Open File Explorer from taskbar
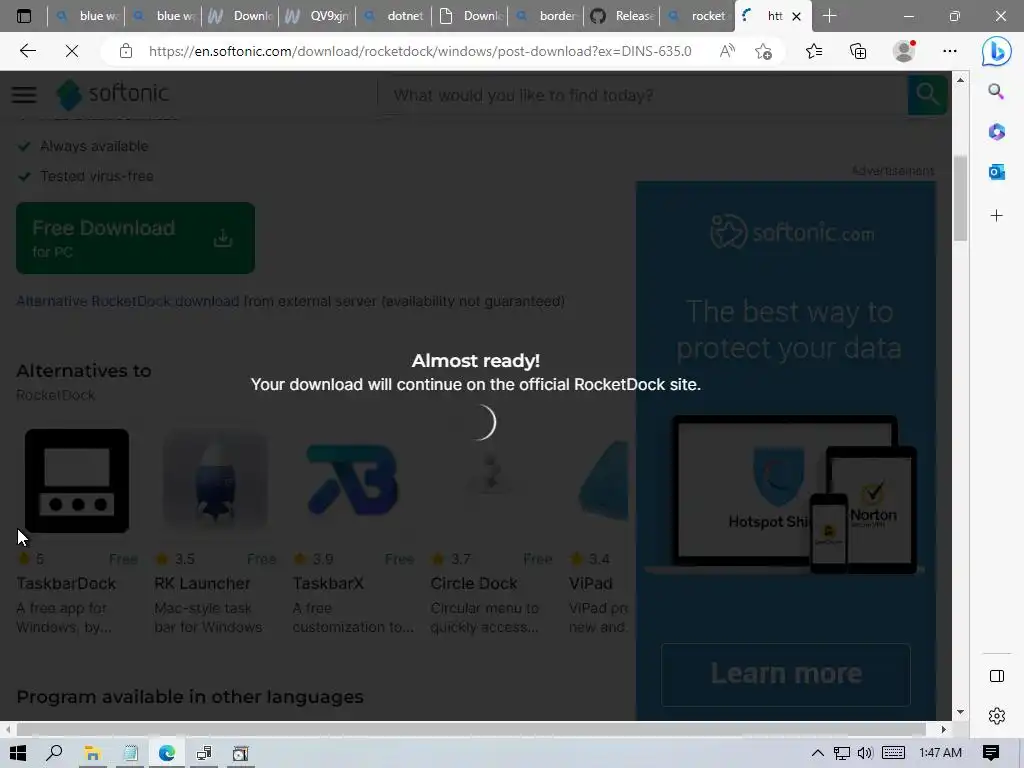Screen dimensions: 1024x768 (92, 754)
